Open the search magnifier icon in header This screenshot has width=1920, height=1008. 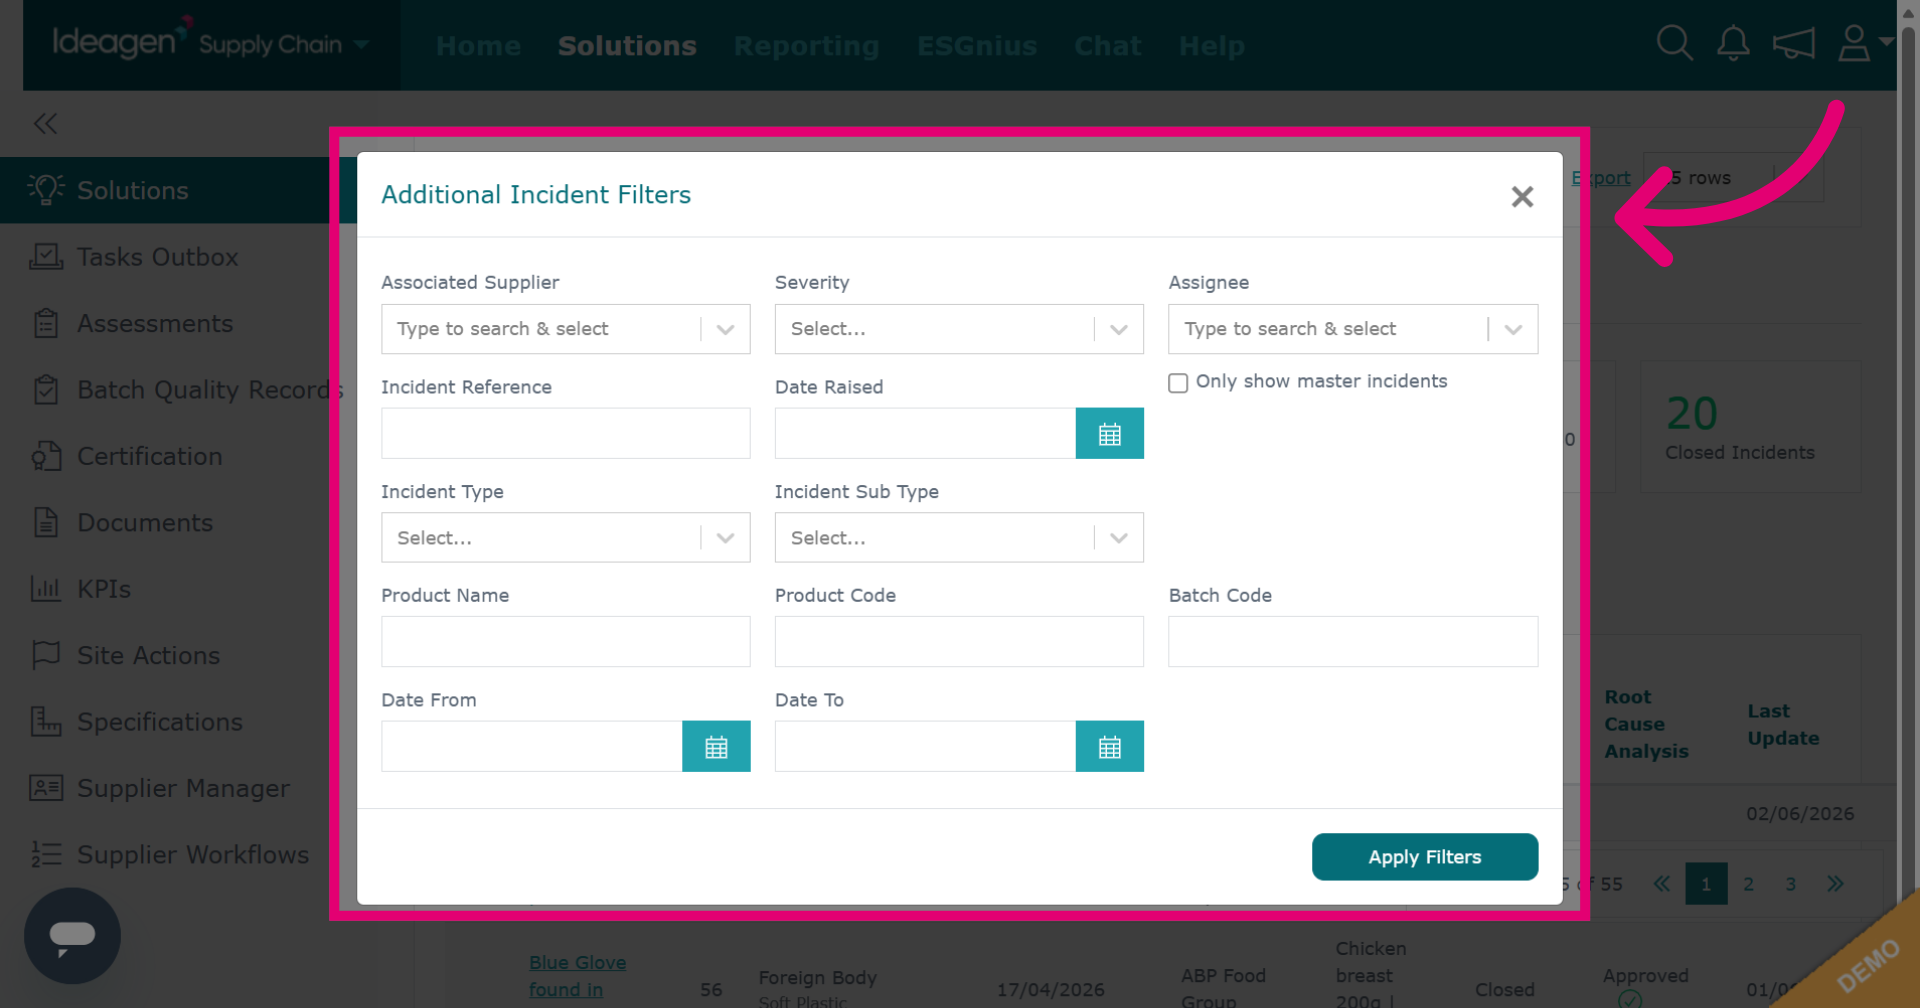click(x=1674, y=44)
